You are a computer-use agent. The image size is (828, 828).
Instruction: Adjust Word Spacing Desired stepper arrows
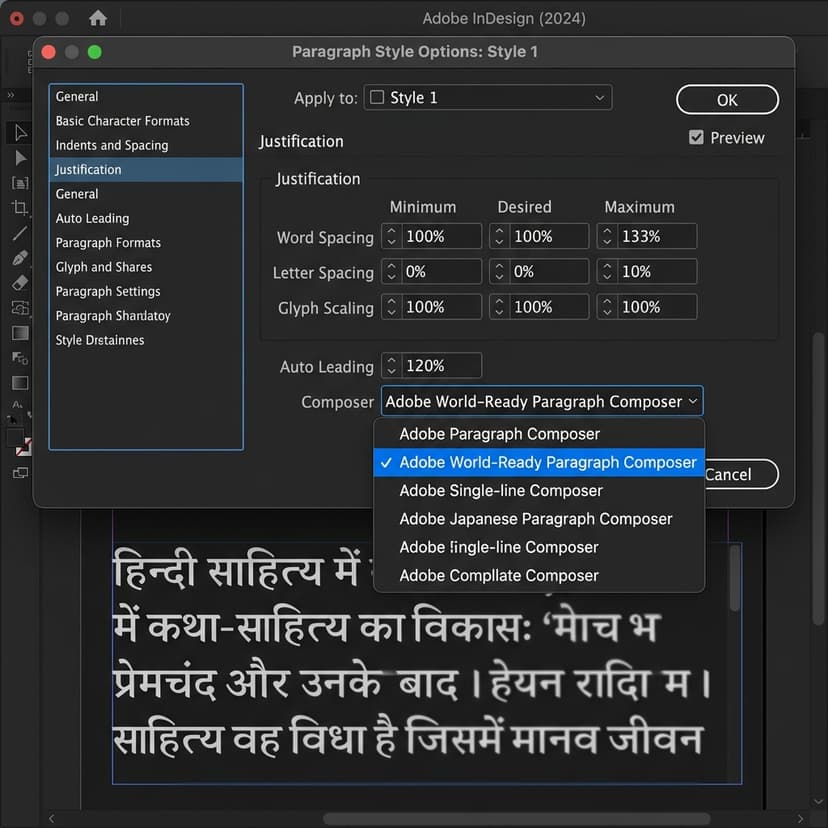(x=499, y=236)
